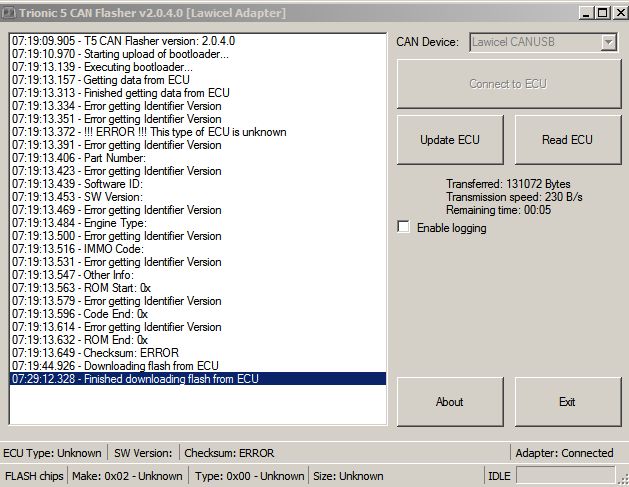
Task: Select the 'IMMO Code:' log line
Action: 197,249
